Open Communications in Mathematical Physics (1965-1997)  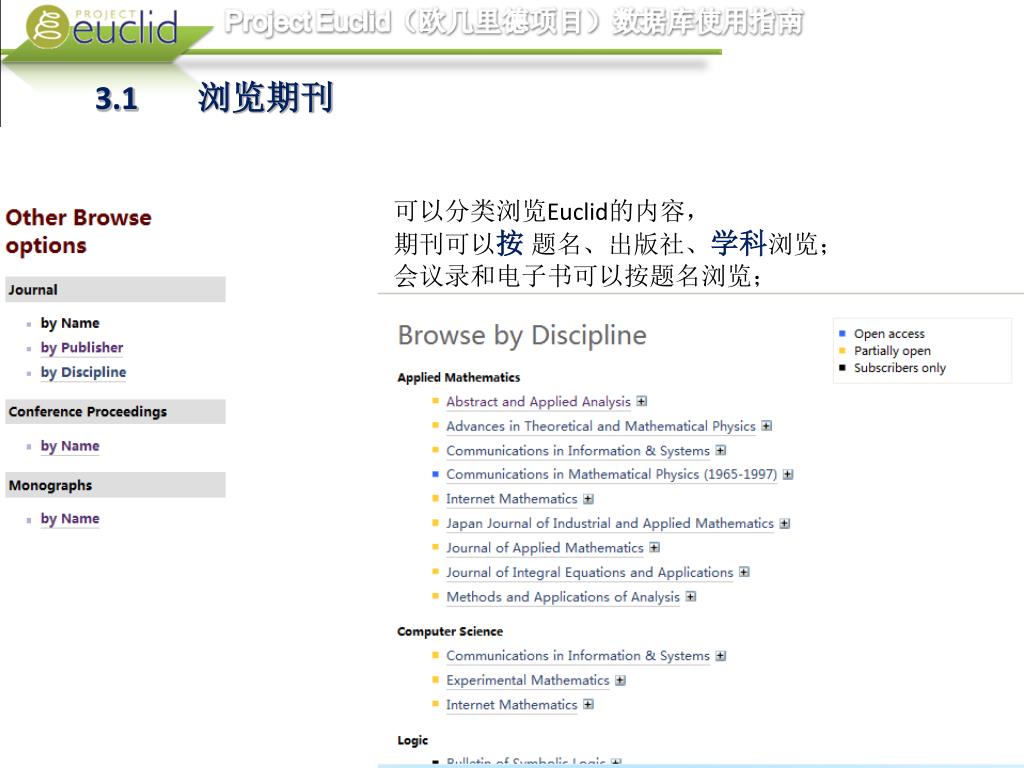[x=611, y=474]
